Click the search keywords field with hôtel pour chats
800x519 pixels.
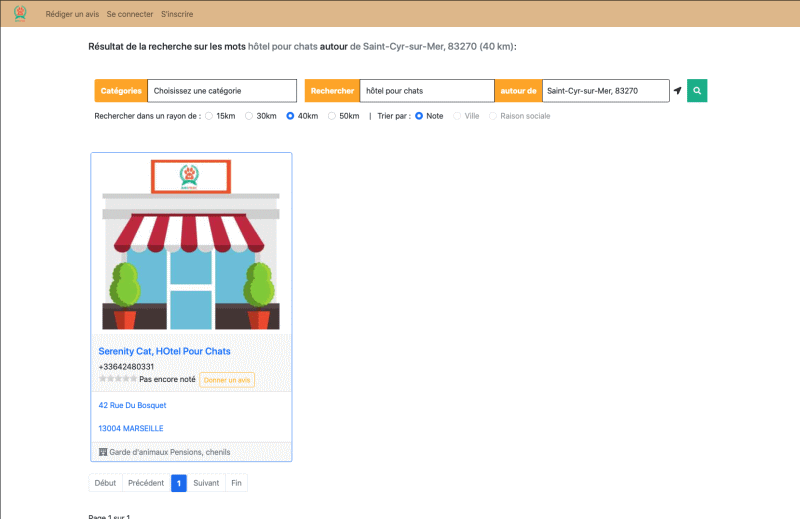426,91
